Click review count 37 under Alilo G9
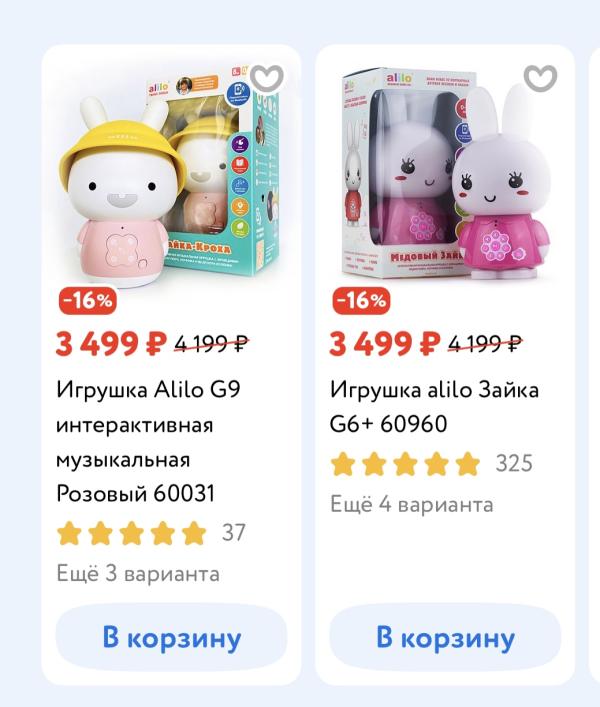 click(x=234, y=533)
